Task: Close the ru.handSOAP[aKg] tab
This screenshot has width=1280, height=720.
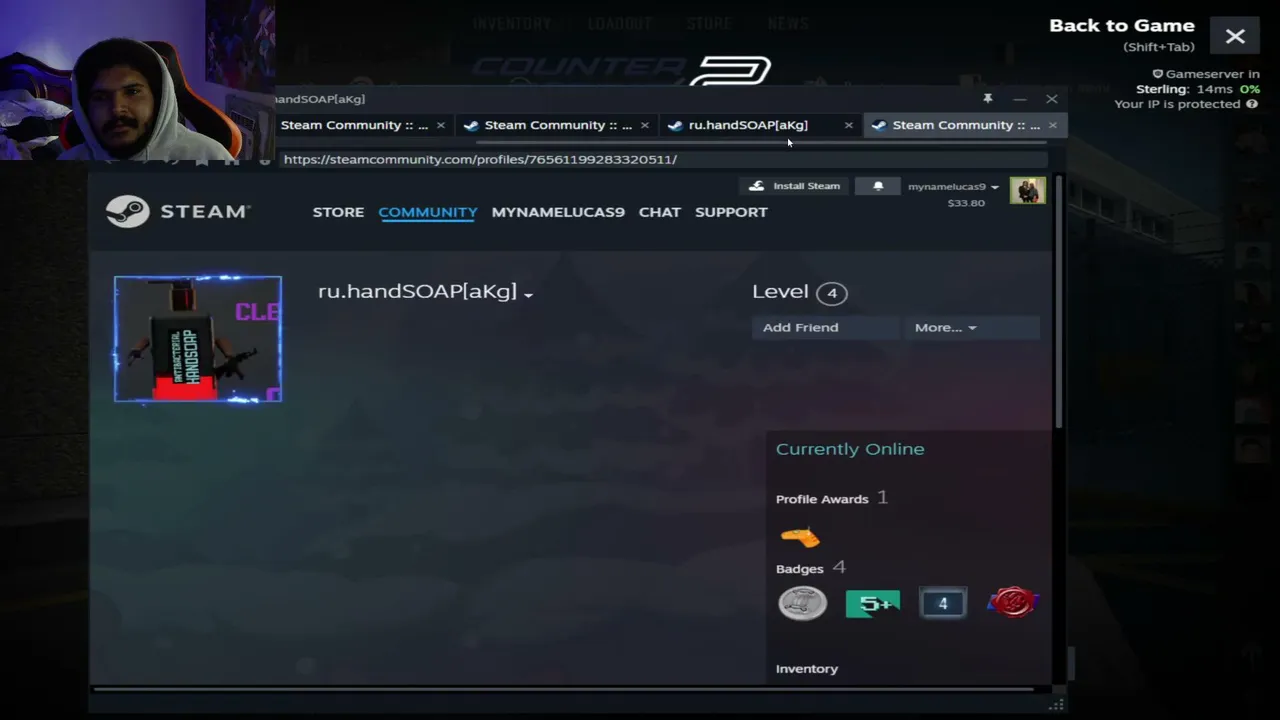Action: (848, 125)
